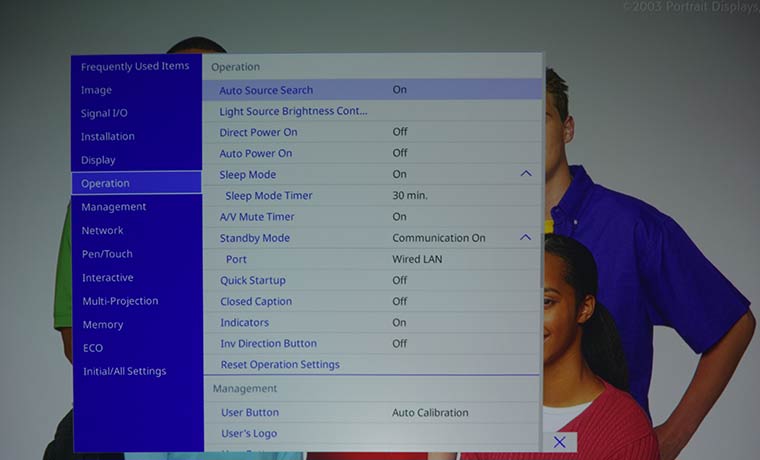Change the Port setting

click(372, 259)
